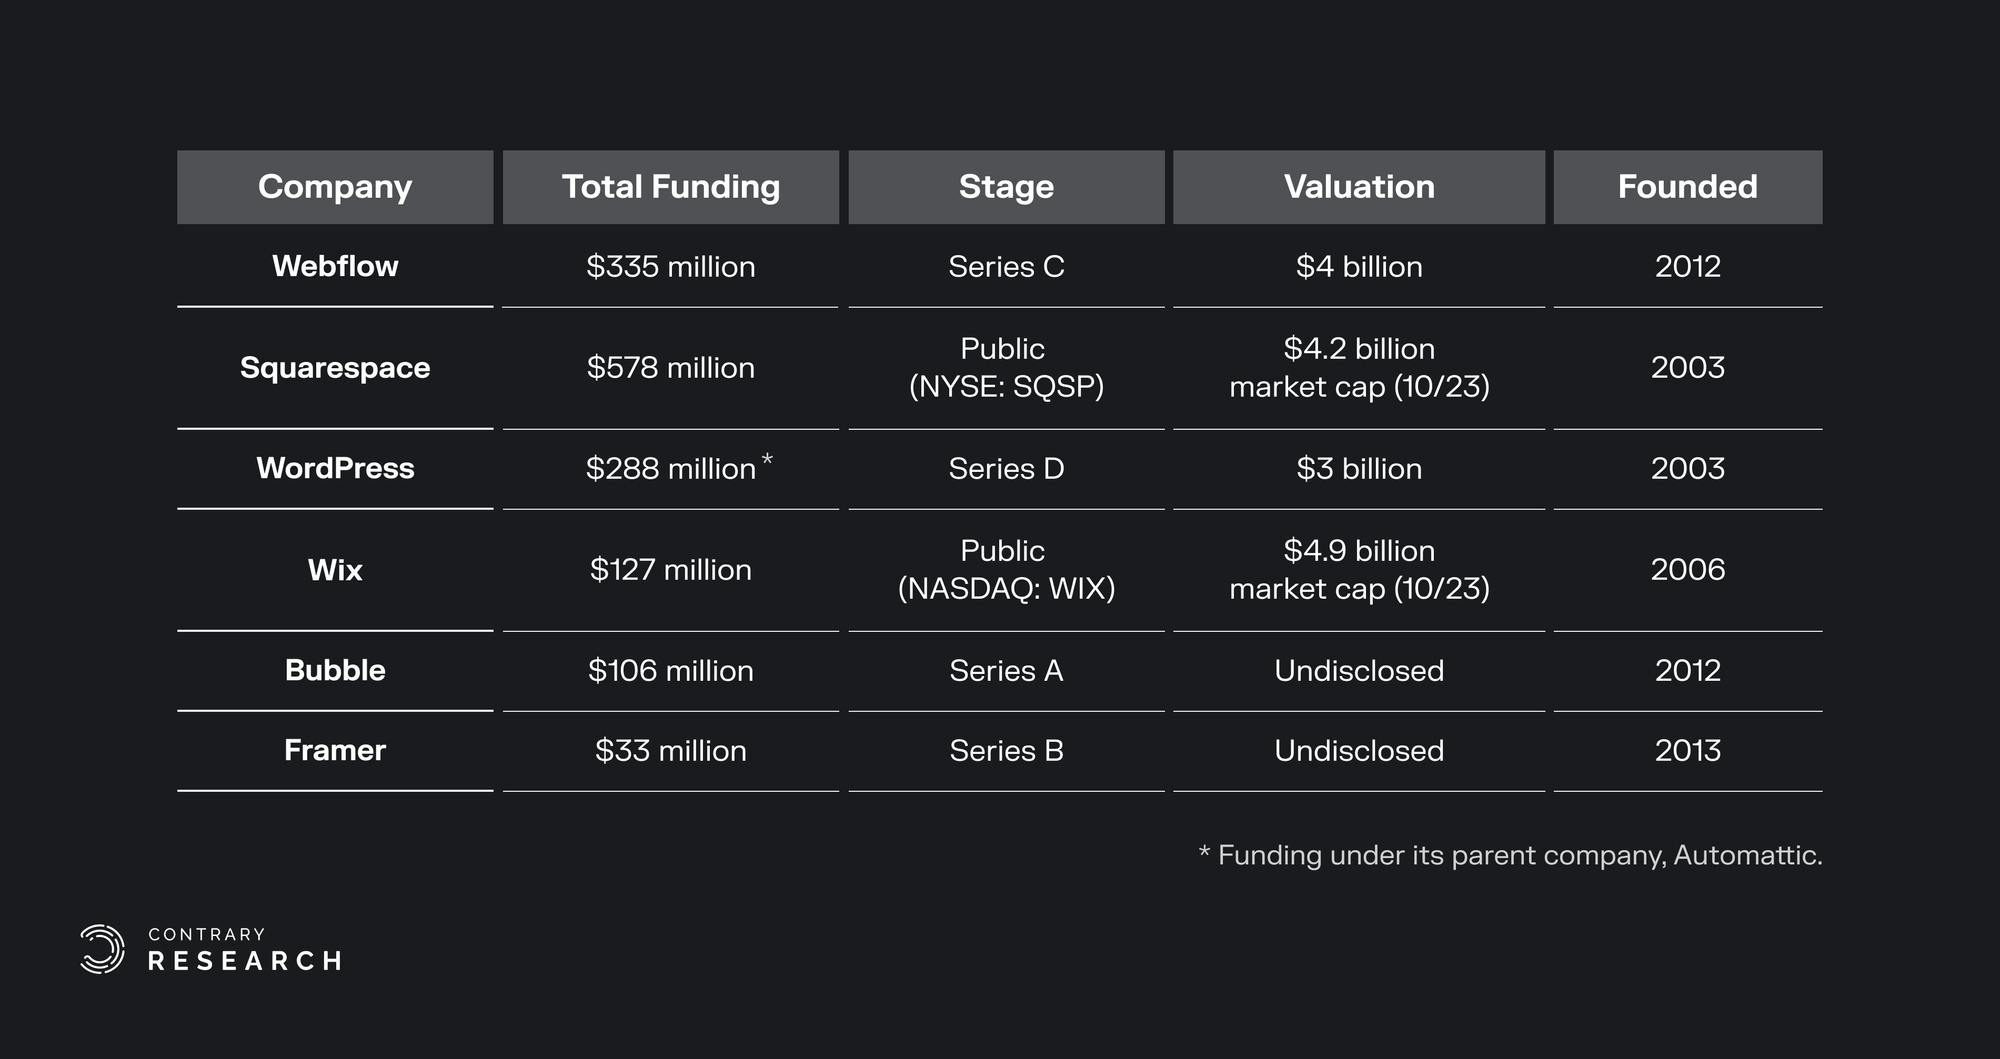
Task: Click the Contrary Research spiral logo icon
Action: click(x=102, y=948)
